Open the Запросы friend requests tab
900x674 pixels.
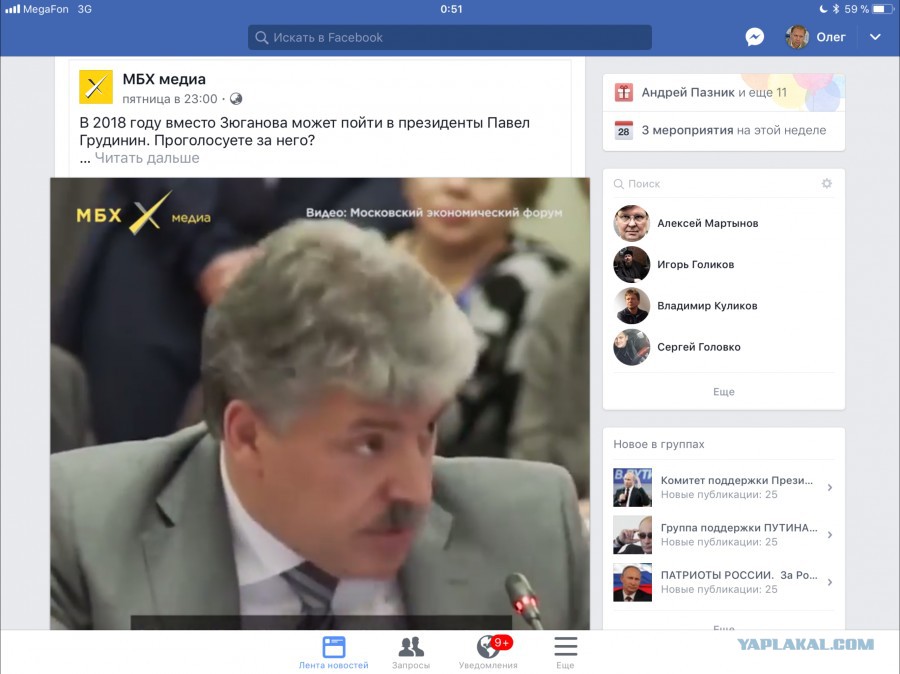coord(411,653)
